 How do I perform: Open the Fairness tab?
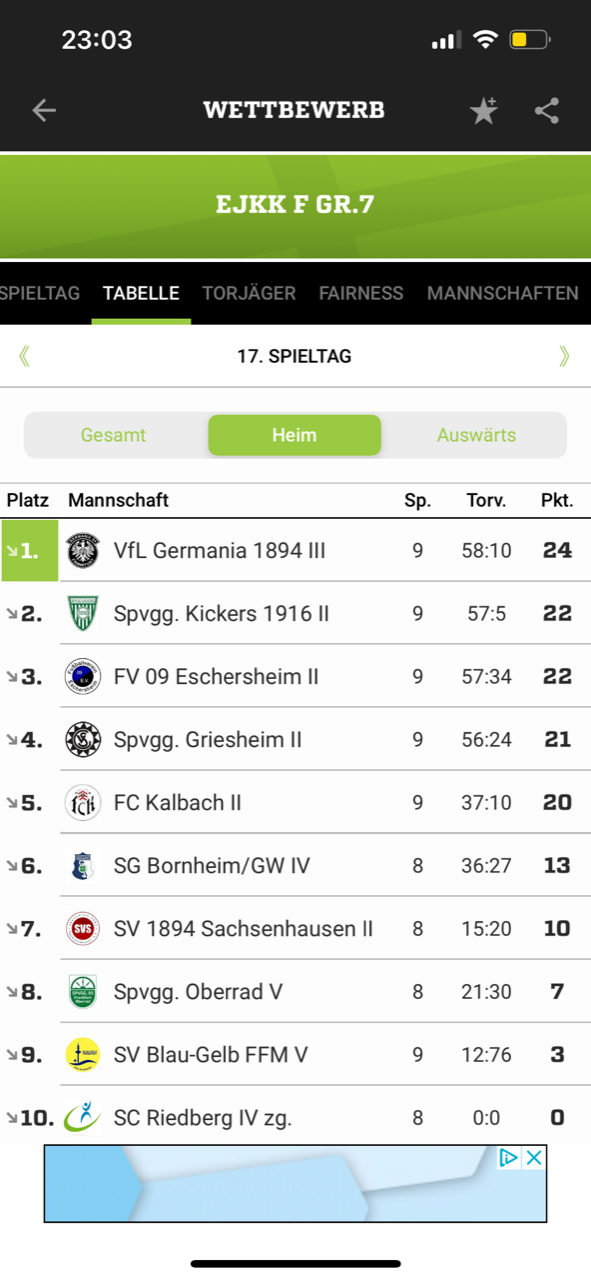tap(361, 293)
